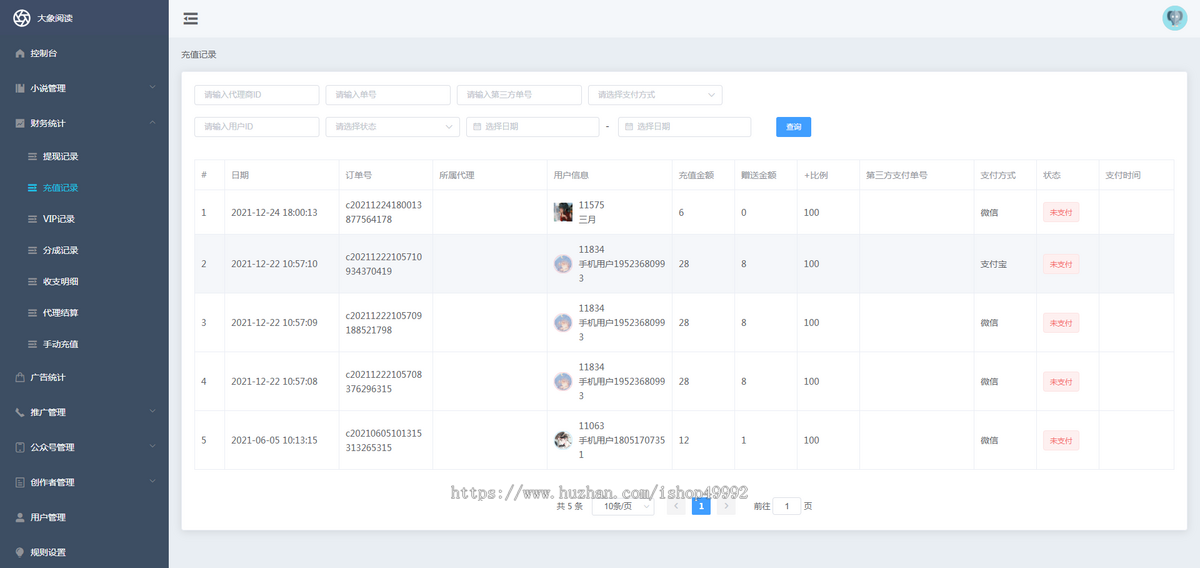Click the 广告统计 sidebar icon

tap(20, 377)
